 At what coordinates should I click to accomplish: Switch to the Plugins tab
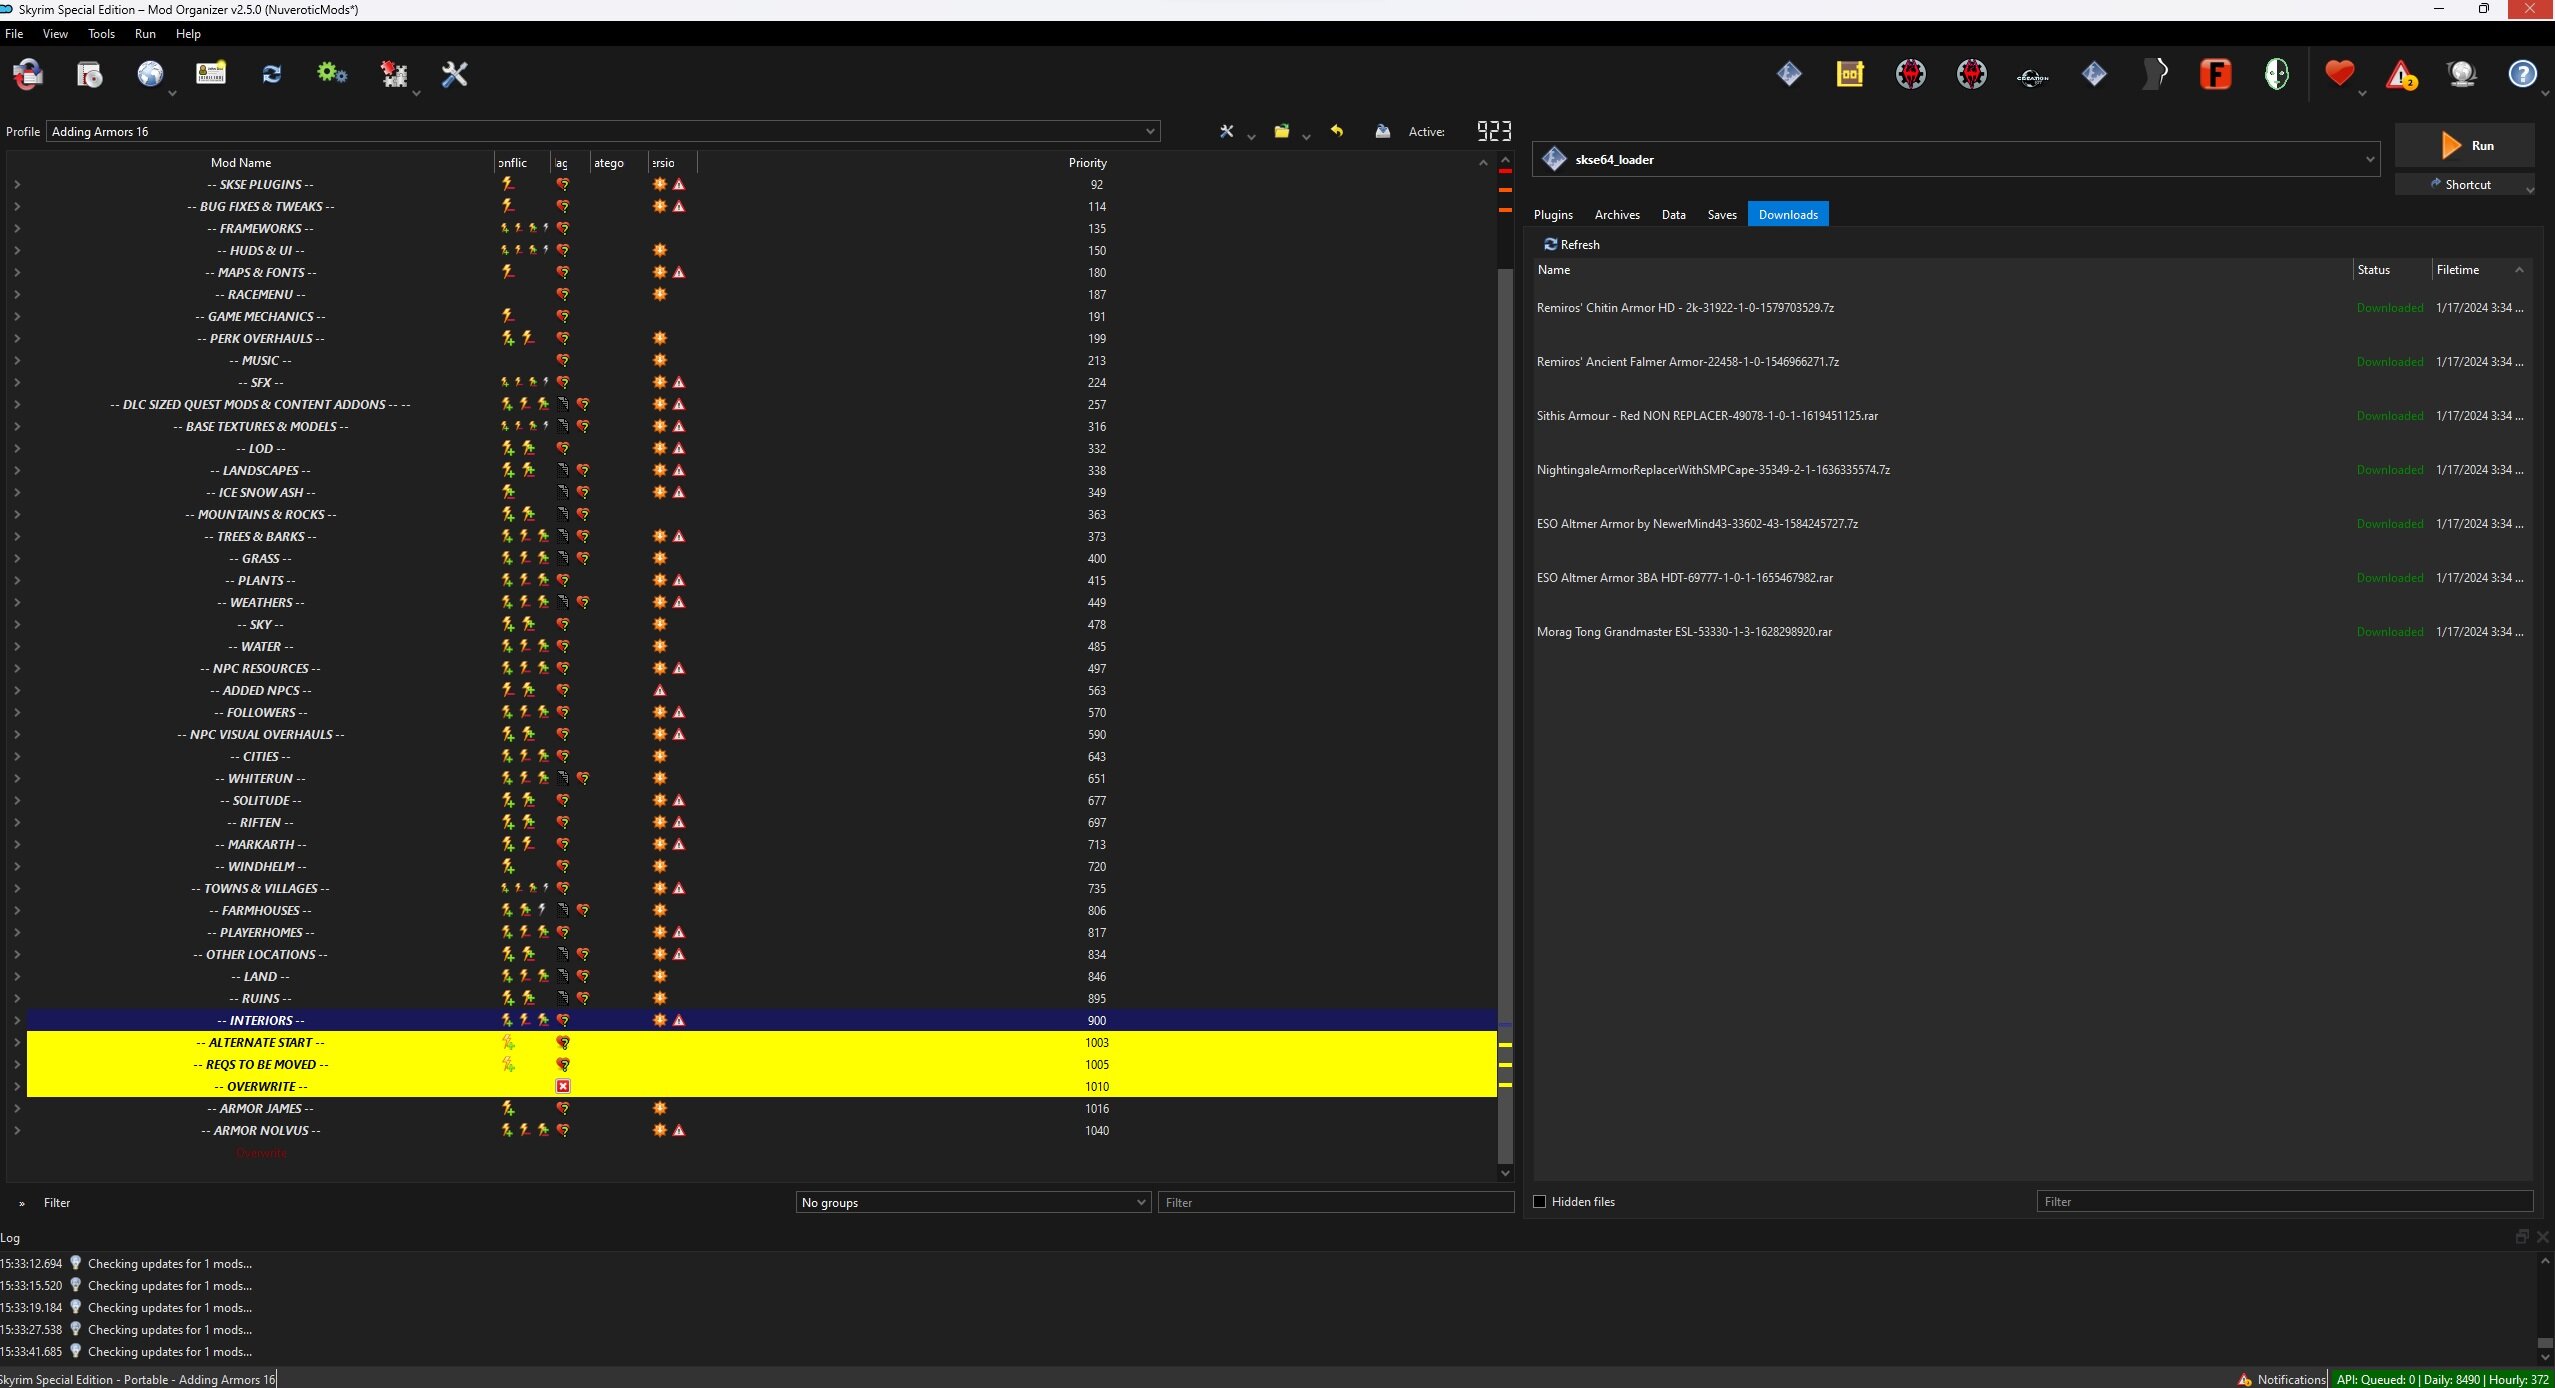pyautogui.click(x=1553, y=214)
